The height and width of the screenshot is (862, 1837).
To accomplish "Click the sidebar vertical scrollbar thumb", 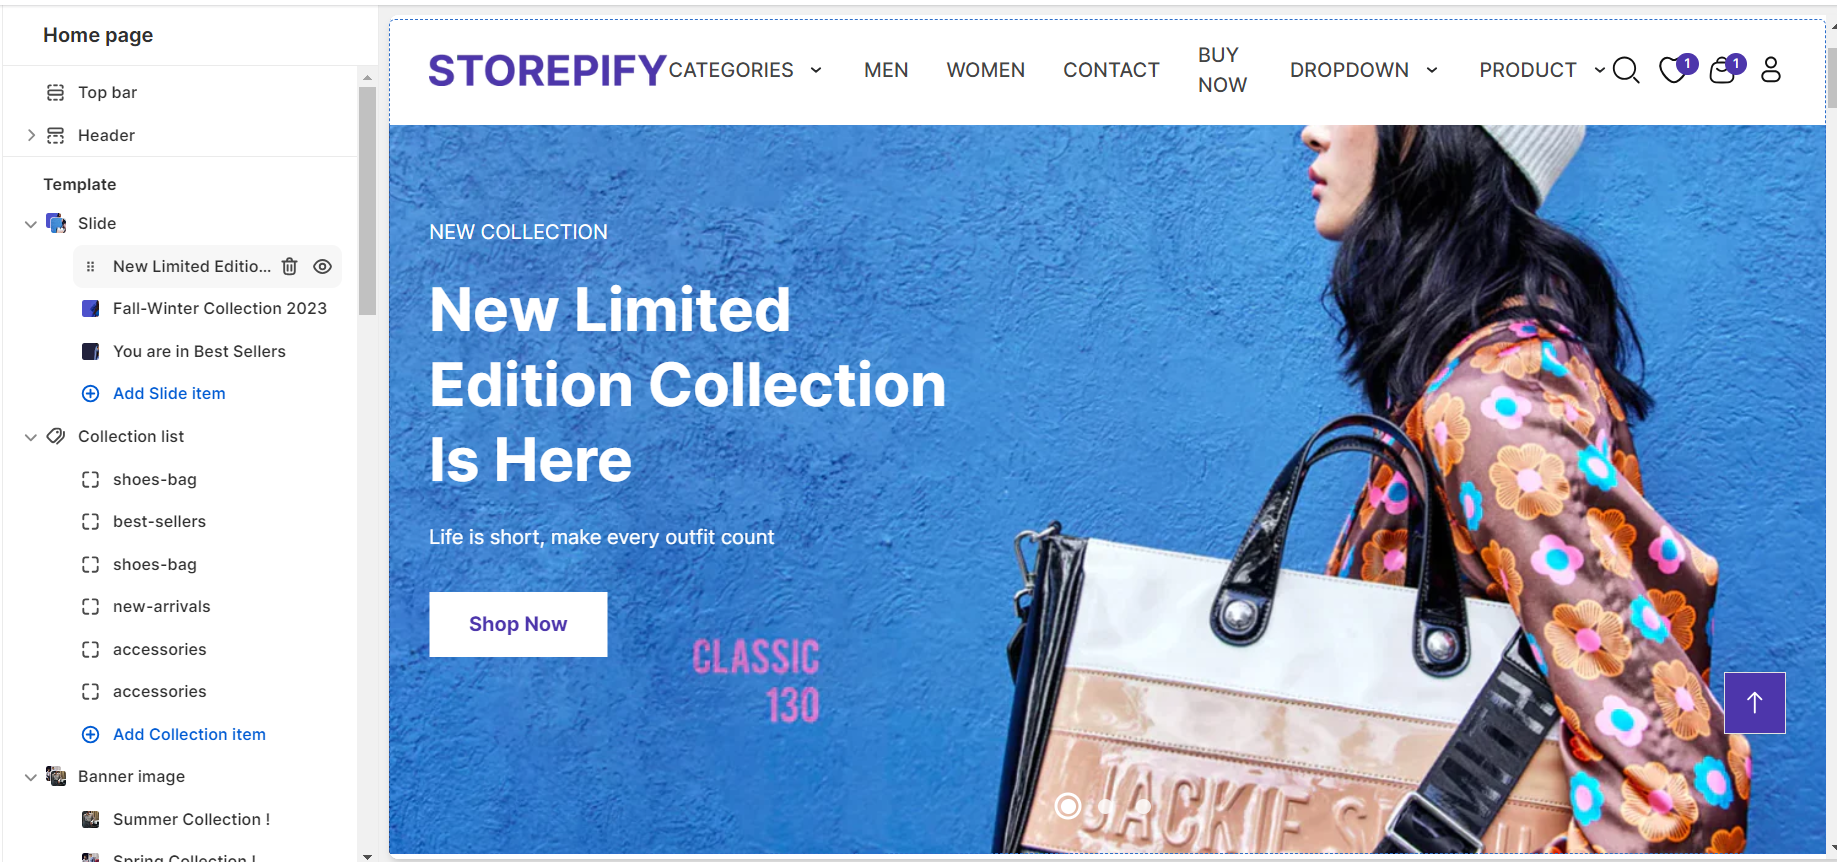I will coord(367,200).
